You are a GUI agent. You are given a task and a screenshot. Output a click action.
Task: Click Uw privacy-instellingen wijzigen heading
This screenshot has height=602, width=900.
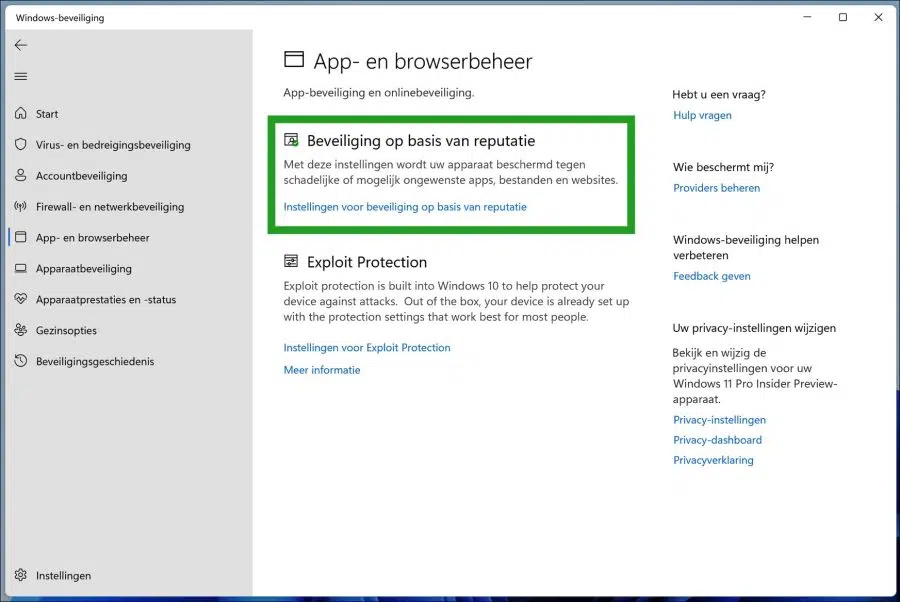(754, 328)
